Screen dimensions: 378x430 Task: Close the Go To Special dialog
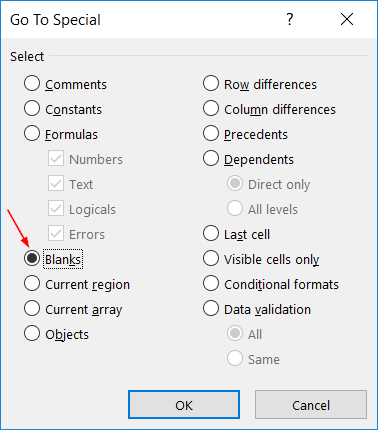tap(347, 19)
